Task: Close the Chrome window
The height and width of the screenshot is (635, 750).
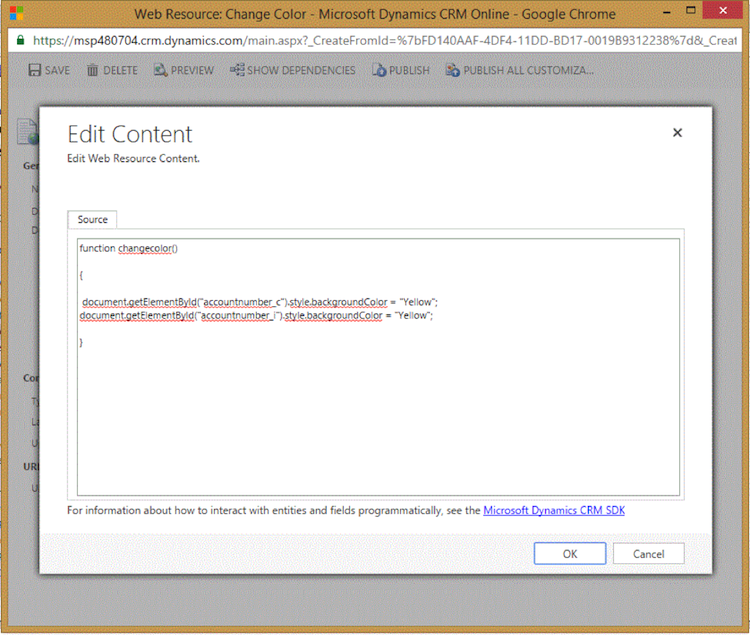Action: [722, 10]
